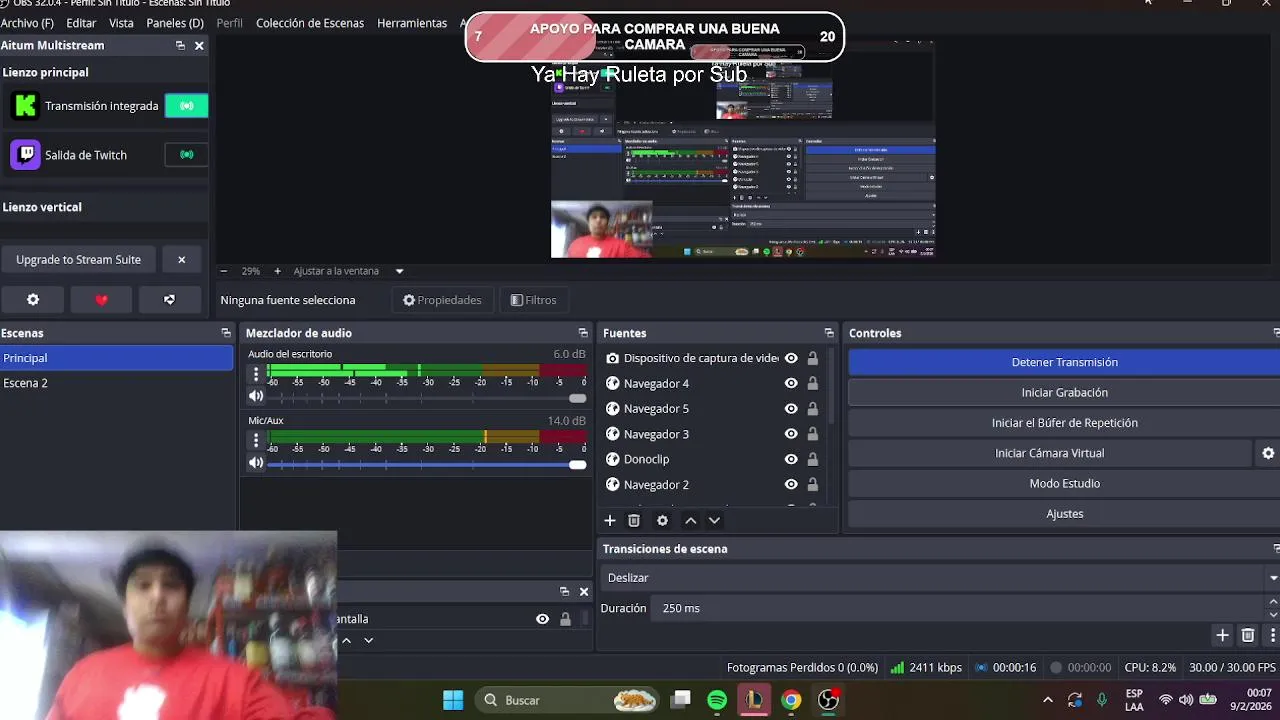Open Ajustes from Controles panel
Viewport: 1280px width, 720px height.
[1064, 514]
